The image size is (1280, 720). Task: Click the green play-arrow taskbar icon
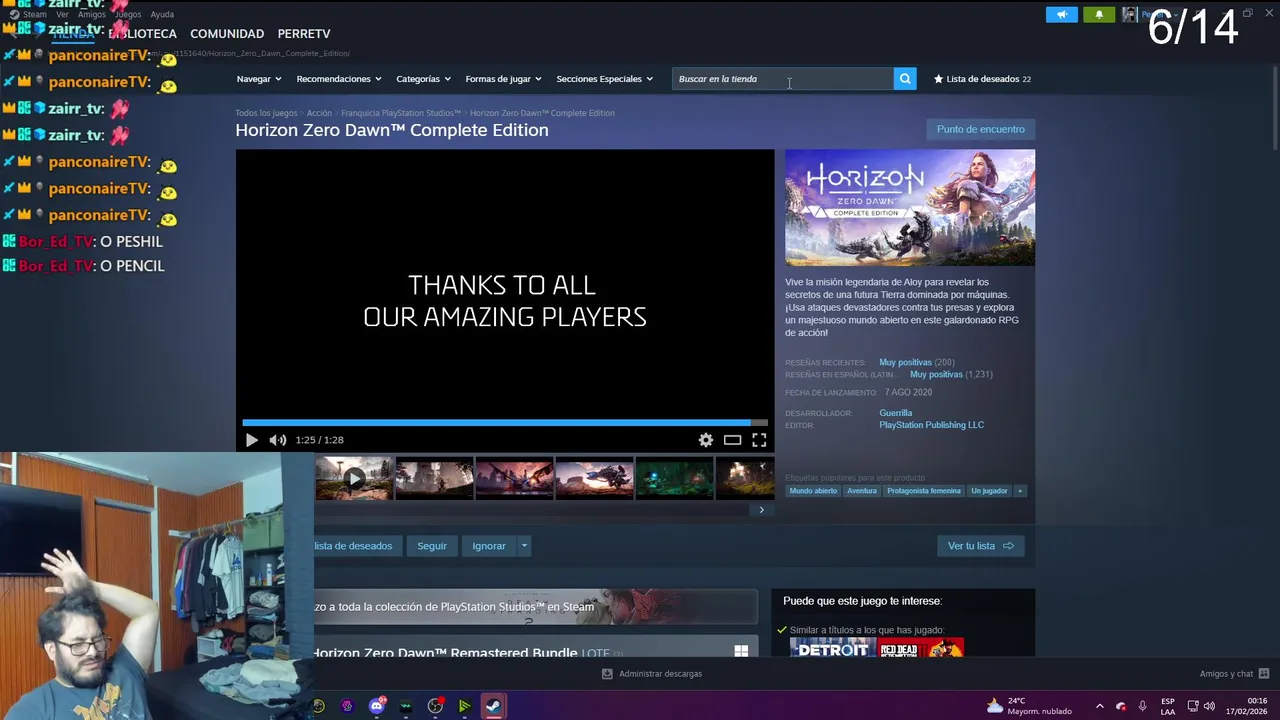464,706
